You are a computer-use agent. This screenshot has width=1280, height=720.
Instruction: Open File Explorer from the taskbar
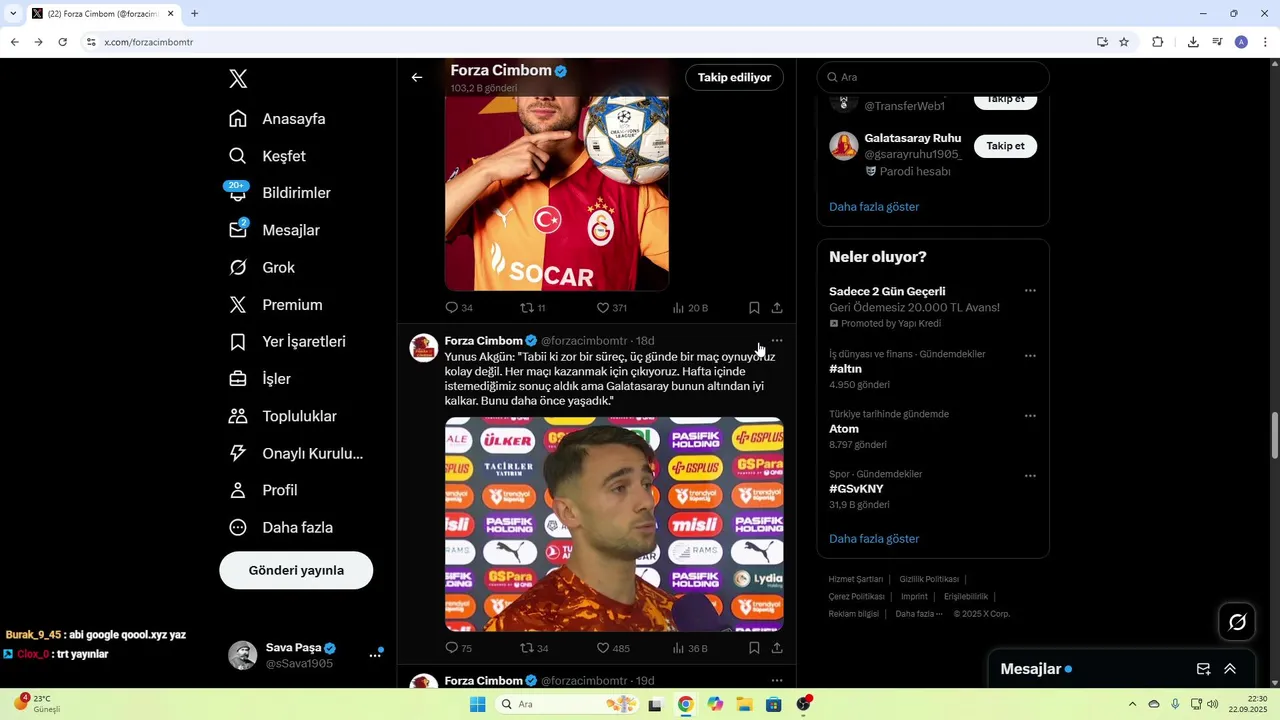[744, 704]
